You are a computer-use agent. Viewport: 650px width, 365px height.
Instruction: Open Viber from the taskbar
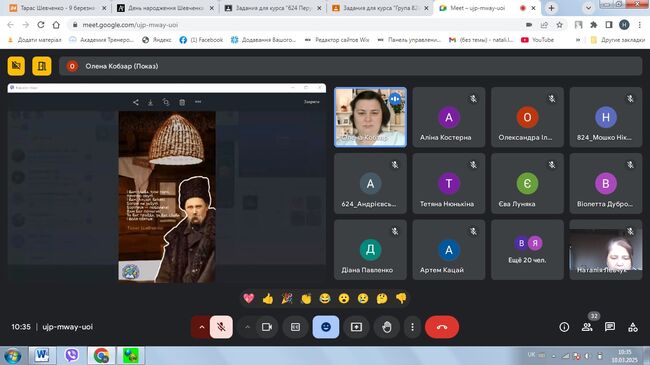[72, 355]
